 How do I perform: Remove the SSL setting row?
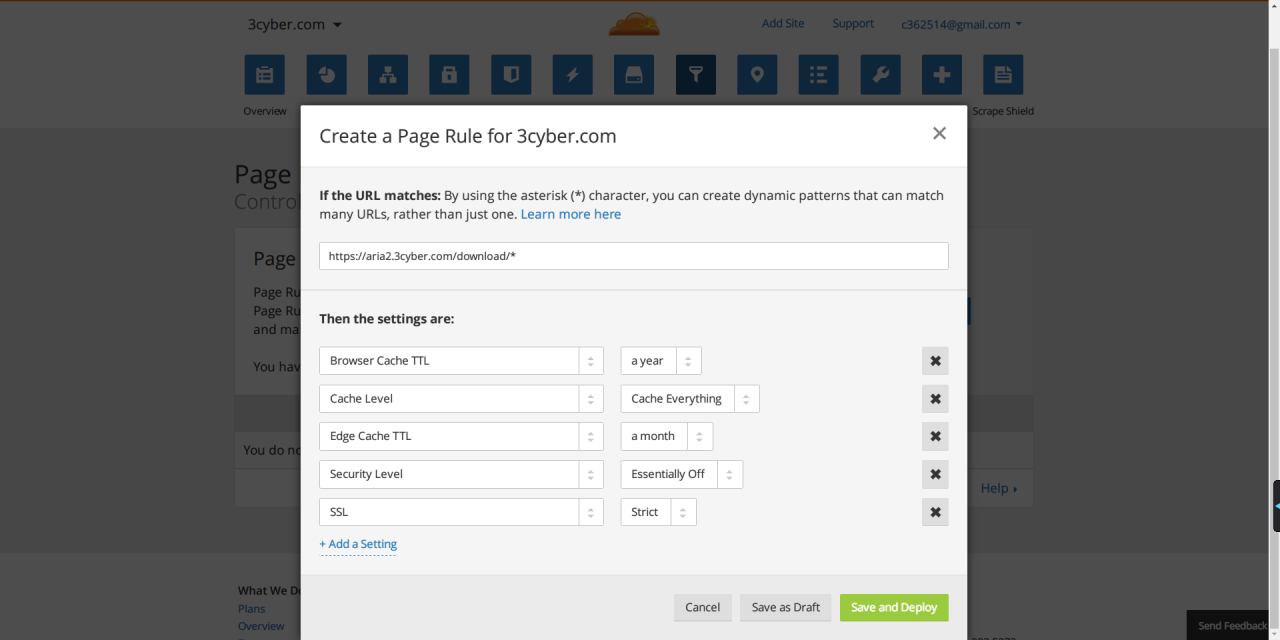(x=935, y=512)
